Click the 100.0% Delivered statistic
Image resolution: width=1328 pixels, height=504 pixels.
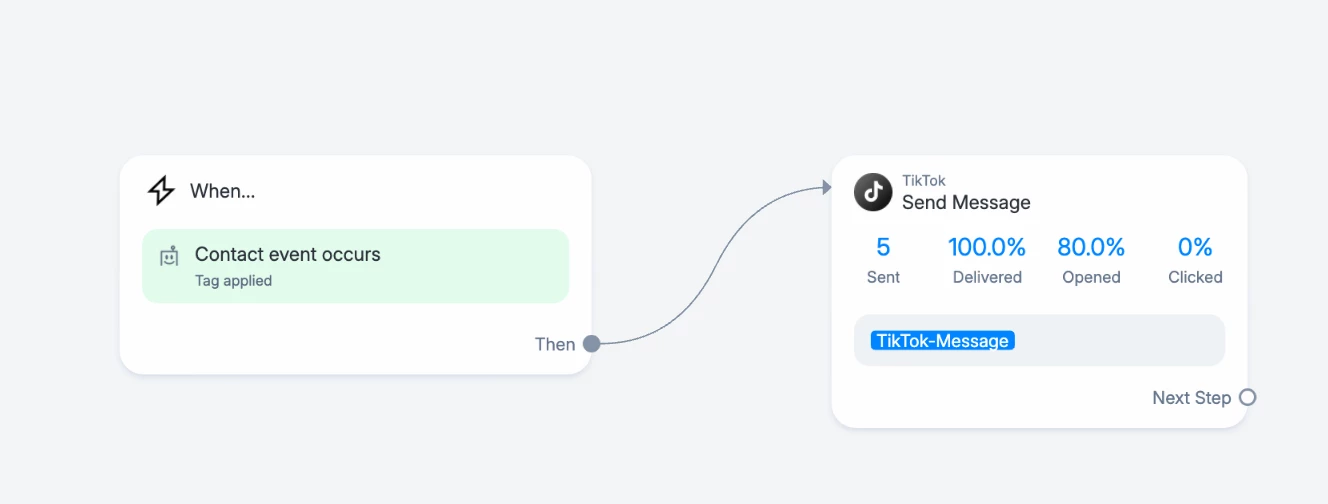[987, 260]
